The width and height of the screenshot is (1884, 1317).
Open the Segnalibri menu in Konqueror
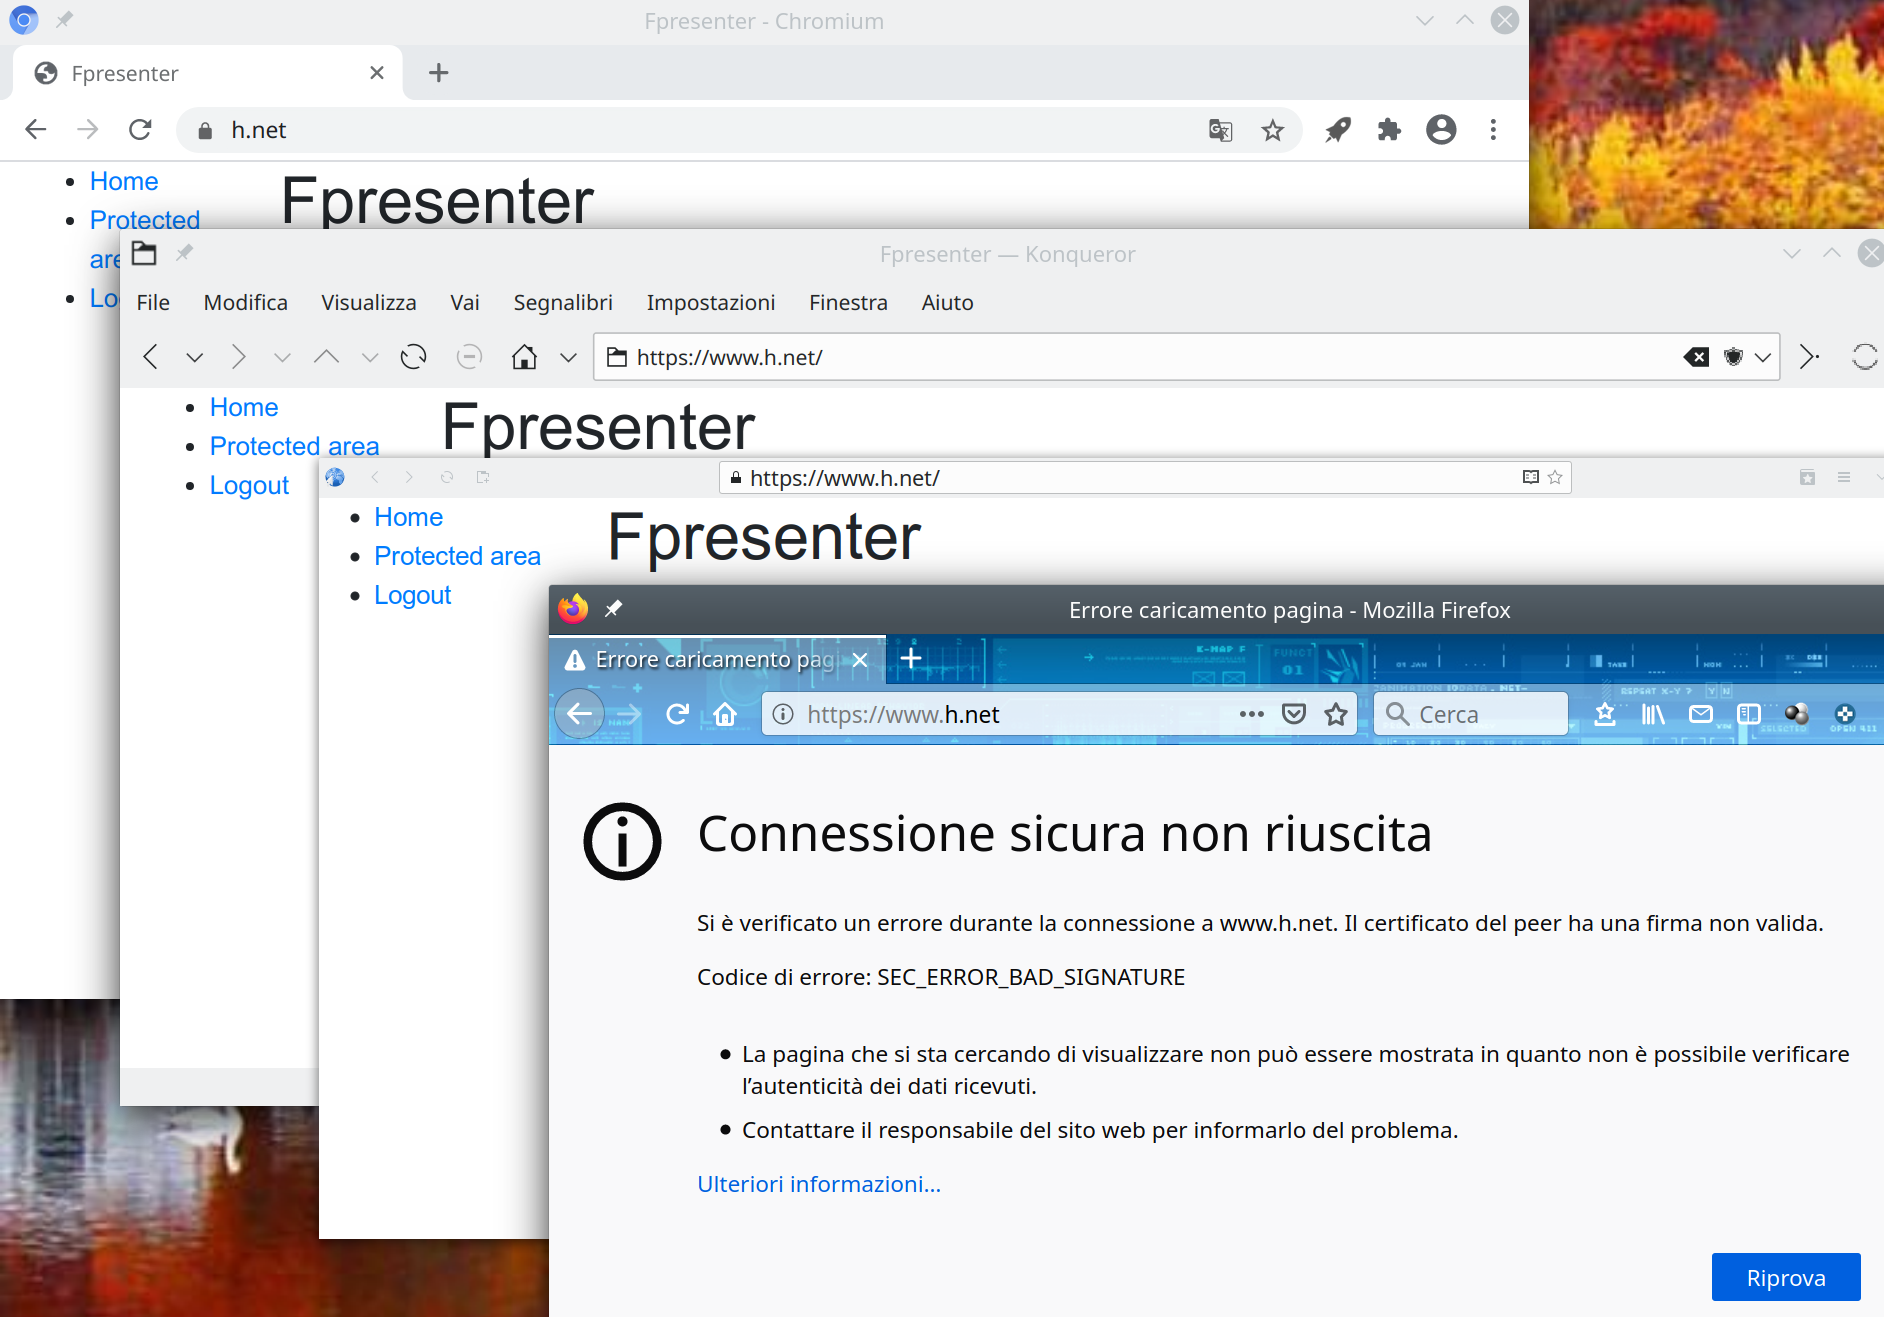tap(563, 302)
